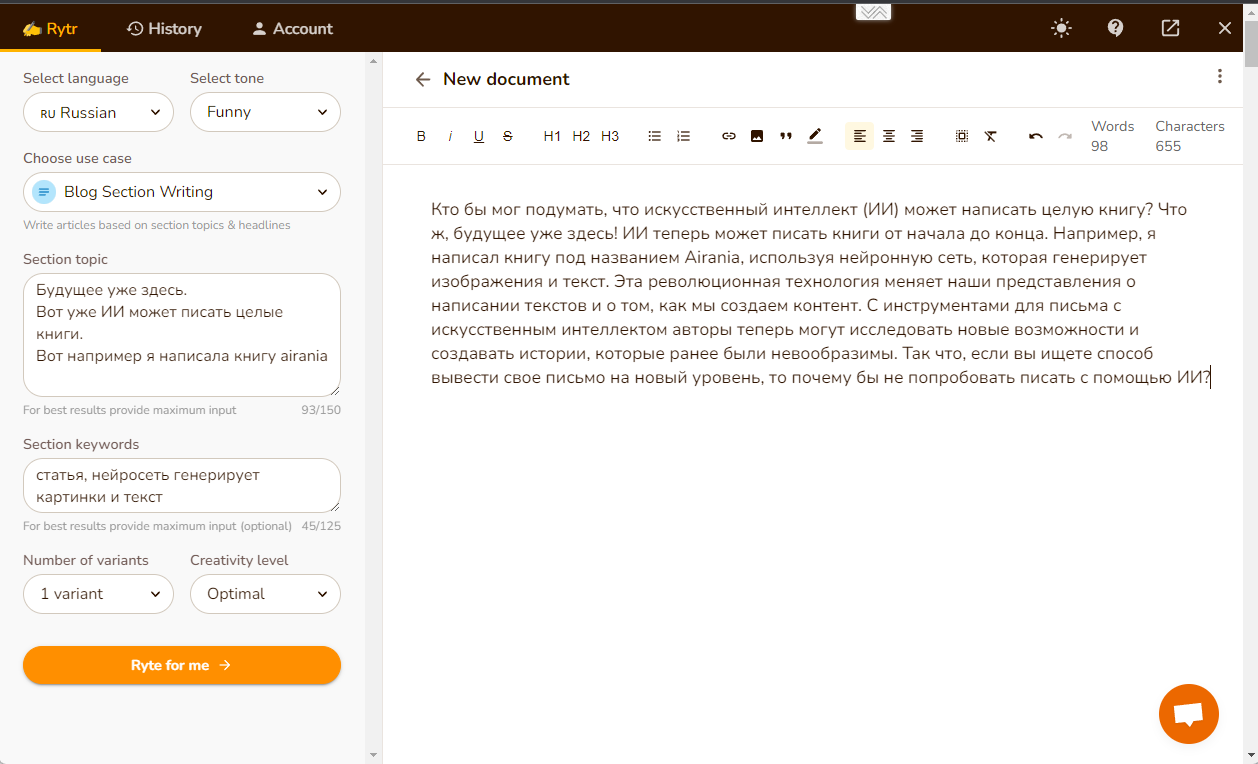Select all text icon
1258x764 pixels.
pyautogui.click(x=962, y=136)
